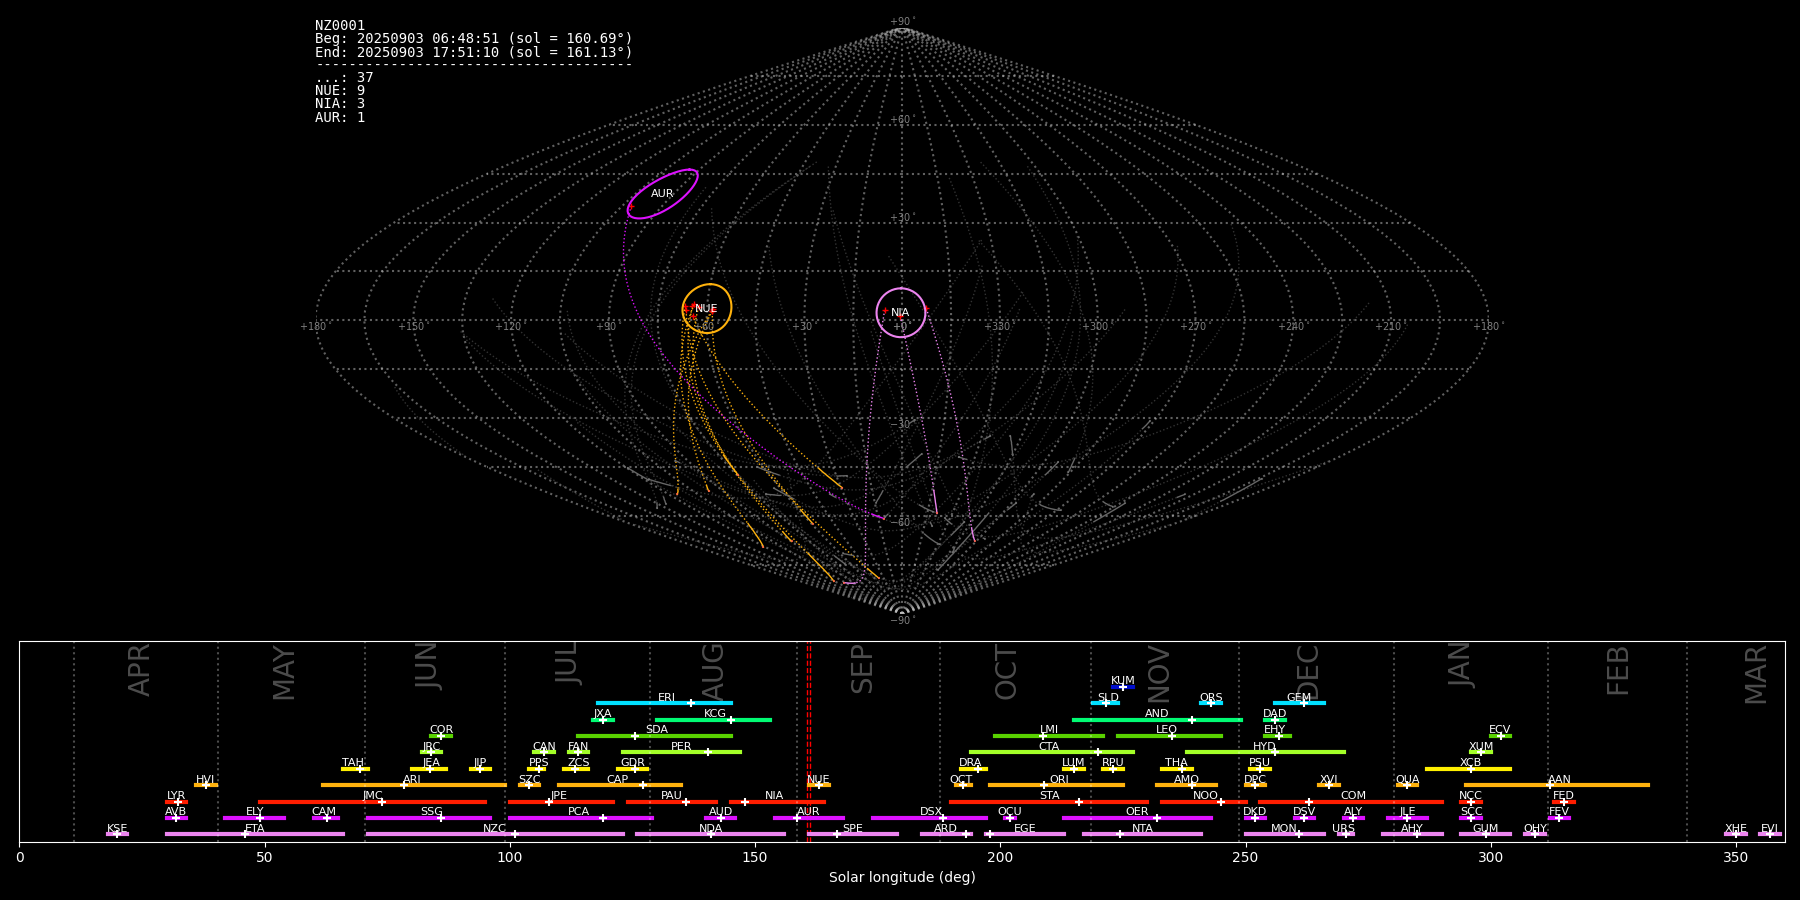Click the pink NIA radiant circle on sky map

click(x=901, y=313)
